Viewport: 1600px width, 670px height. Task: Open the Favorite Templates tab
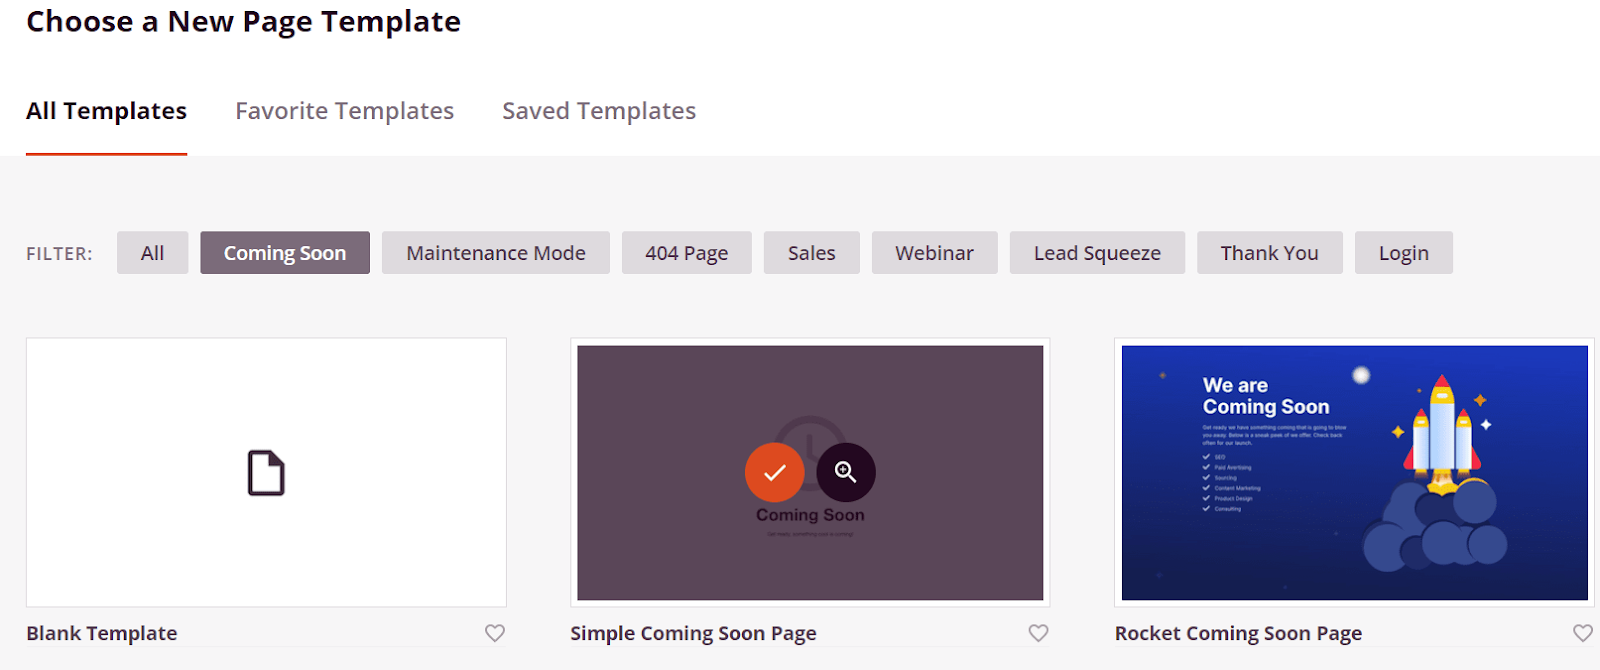(344, 111)
